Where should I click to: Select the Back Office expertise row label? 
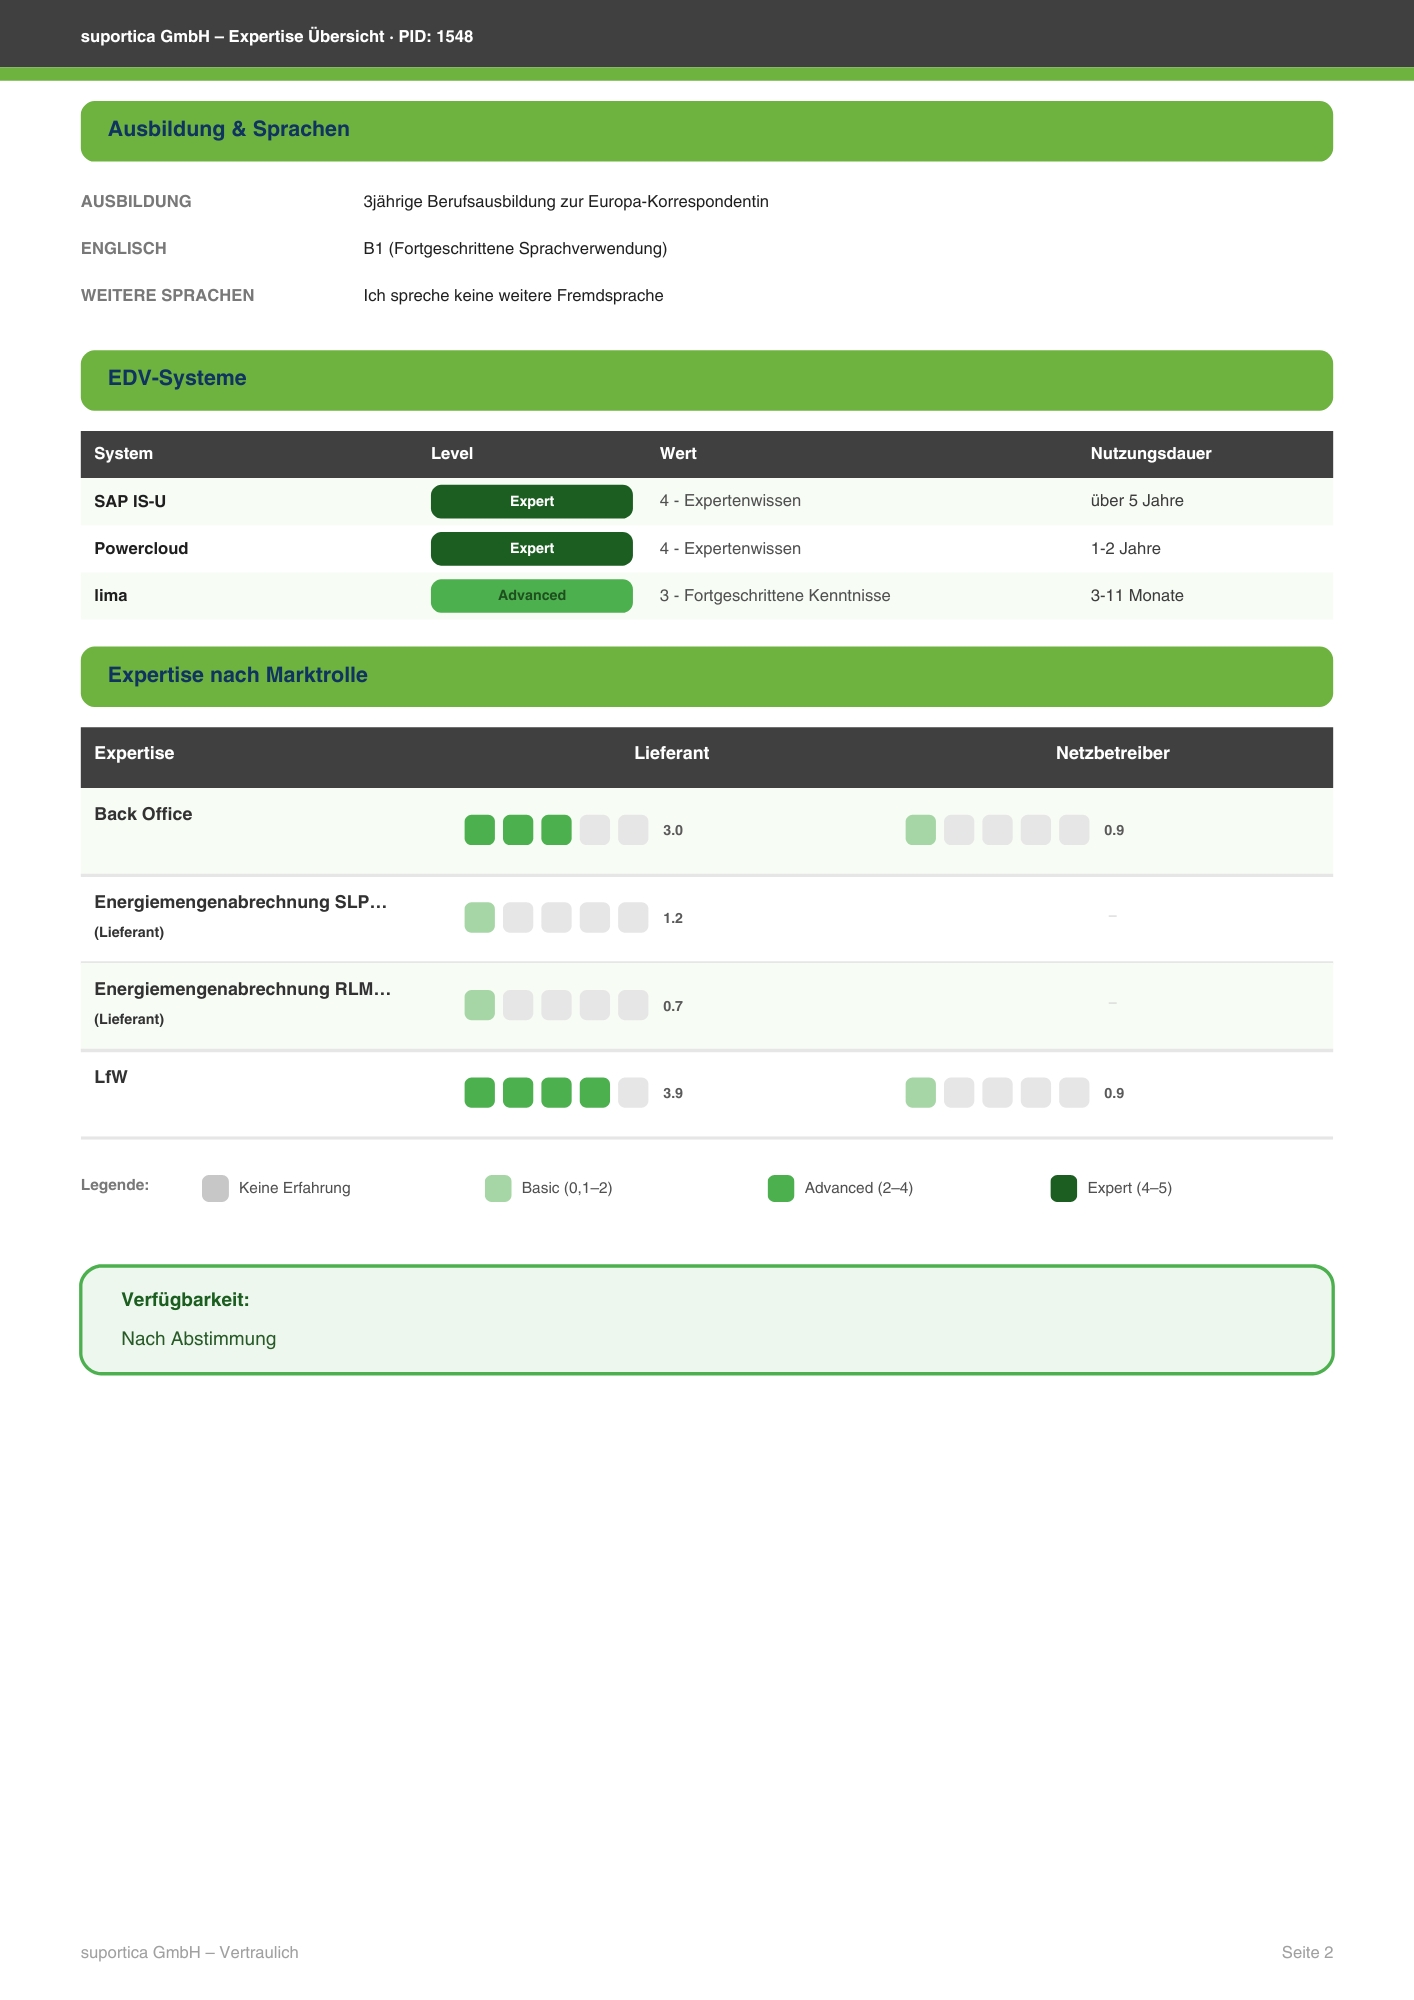143,814
